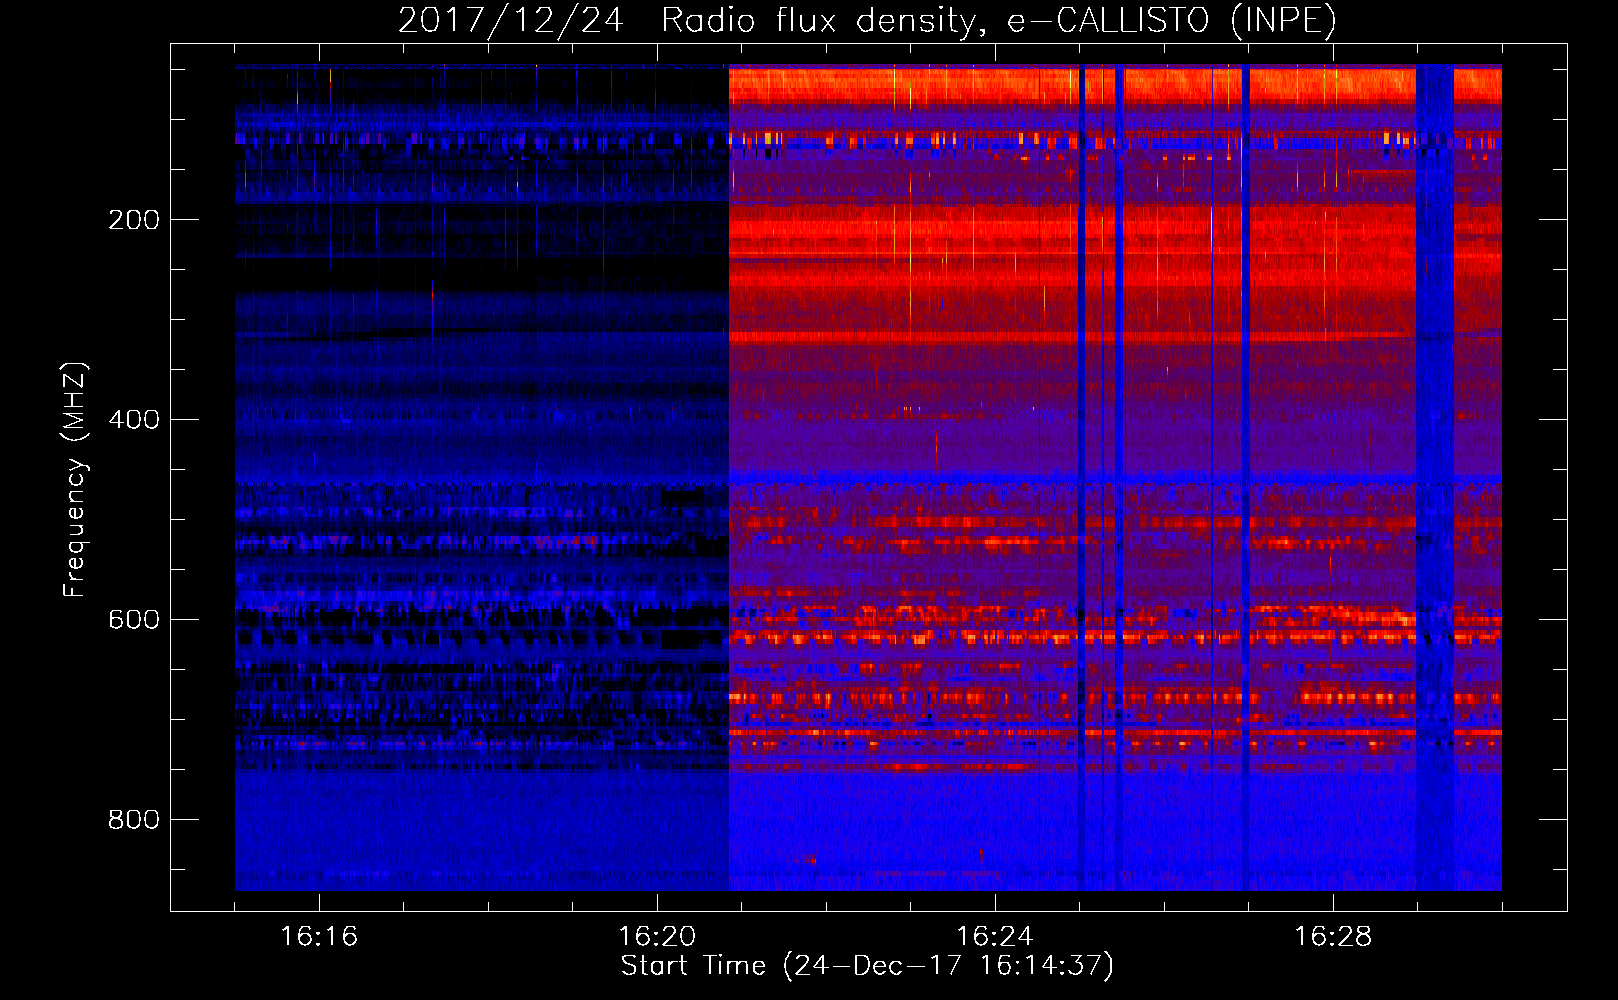Click the 16:24 time tick label

point(995,937)
